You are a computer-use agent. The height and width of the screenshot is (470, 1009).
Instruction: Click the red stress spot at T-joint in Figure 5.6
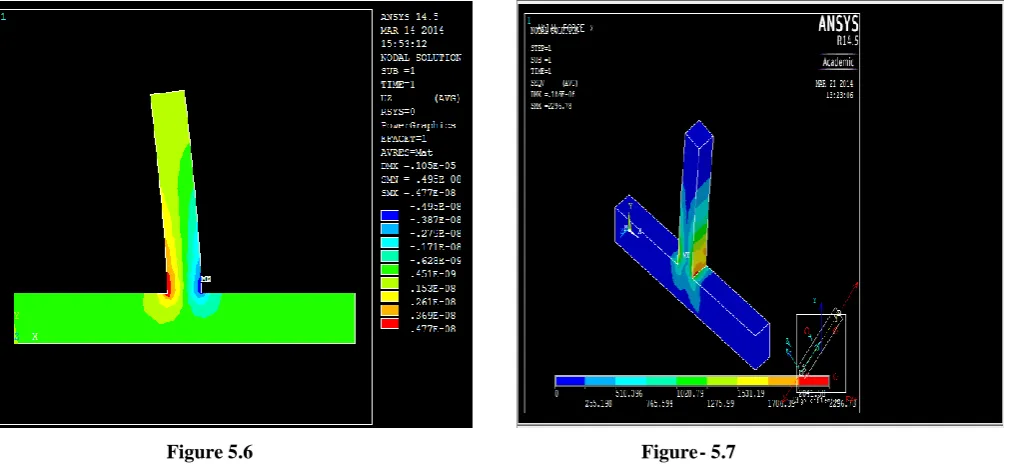coord(169,283)
